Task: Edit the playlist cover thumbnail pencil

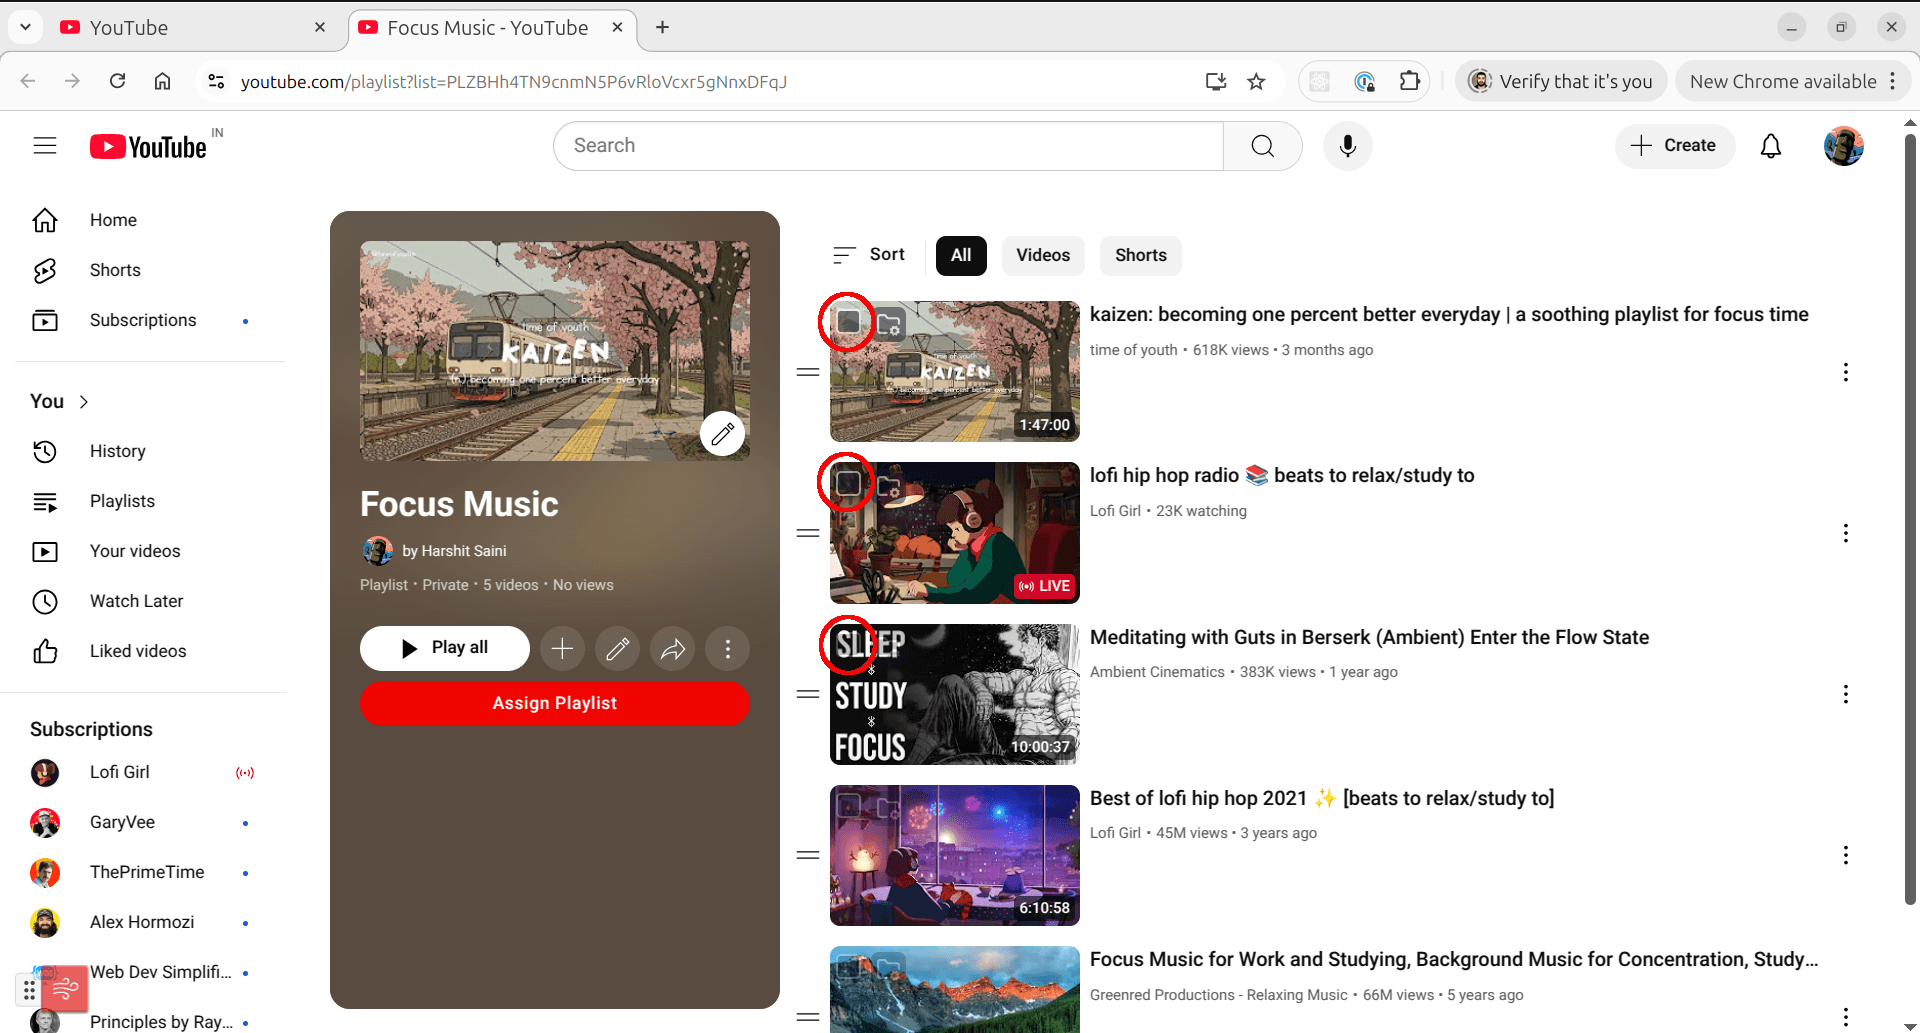Action: [x=722, y=433]
